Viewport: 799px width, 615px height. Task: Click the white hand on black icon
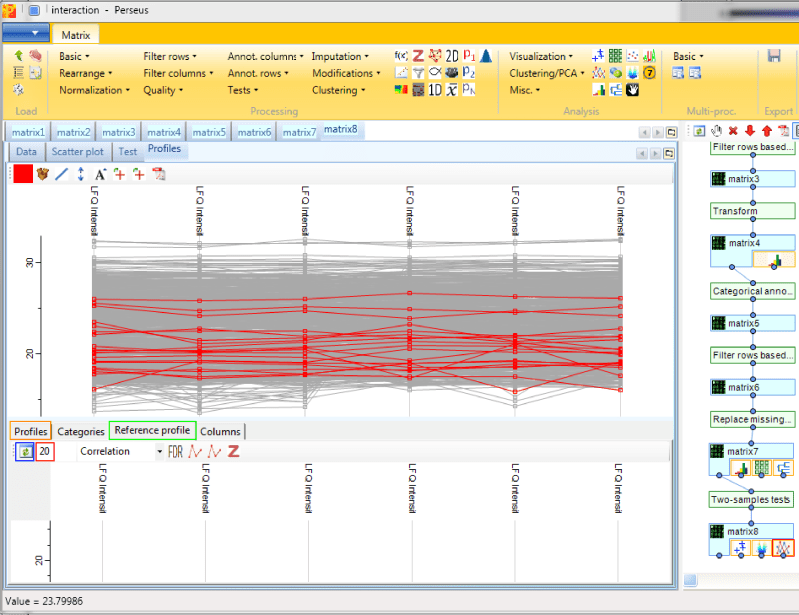tap(632, 90)
